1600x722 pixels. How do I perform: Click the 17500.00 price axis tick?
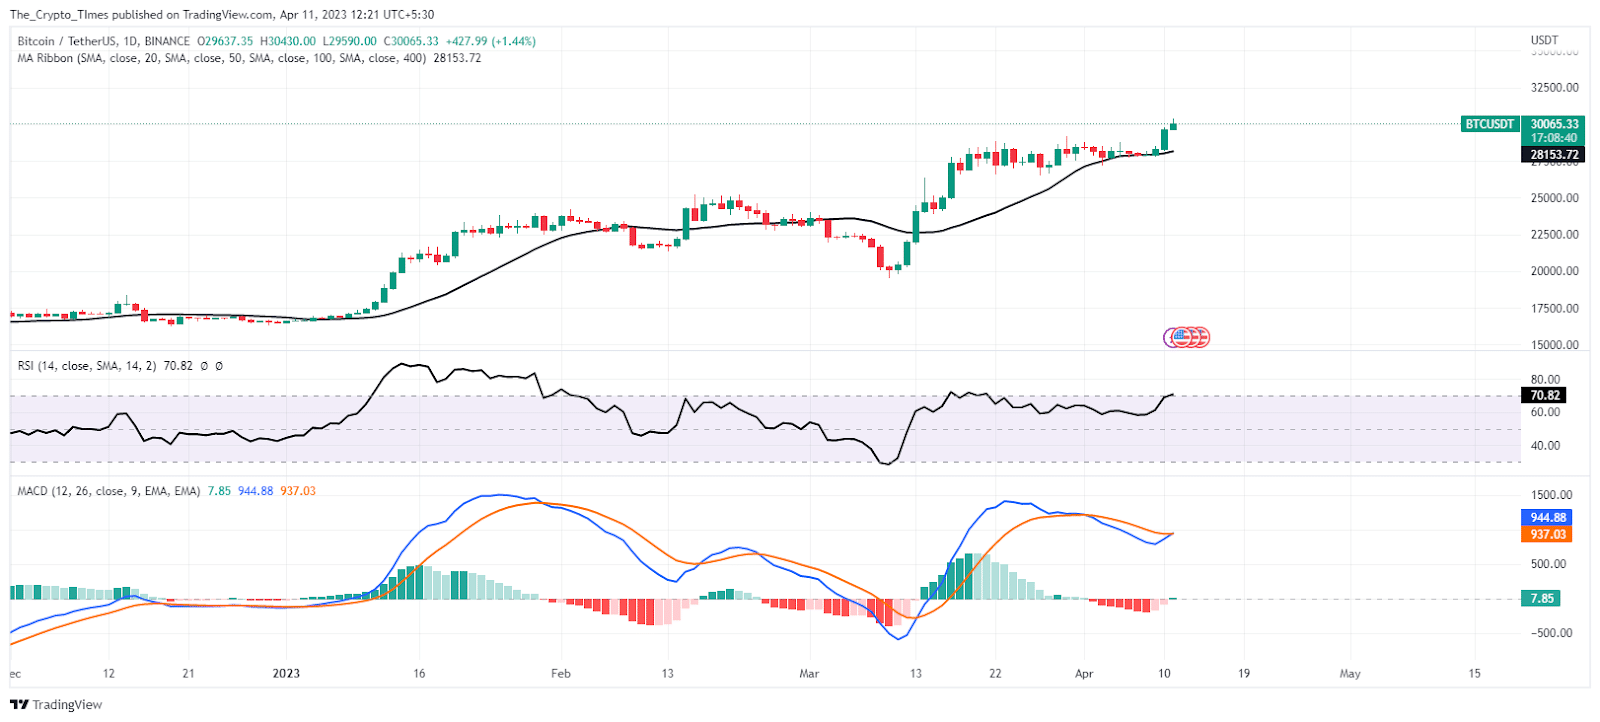coord(1555,309)
